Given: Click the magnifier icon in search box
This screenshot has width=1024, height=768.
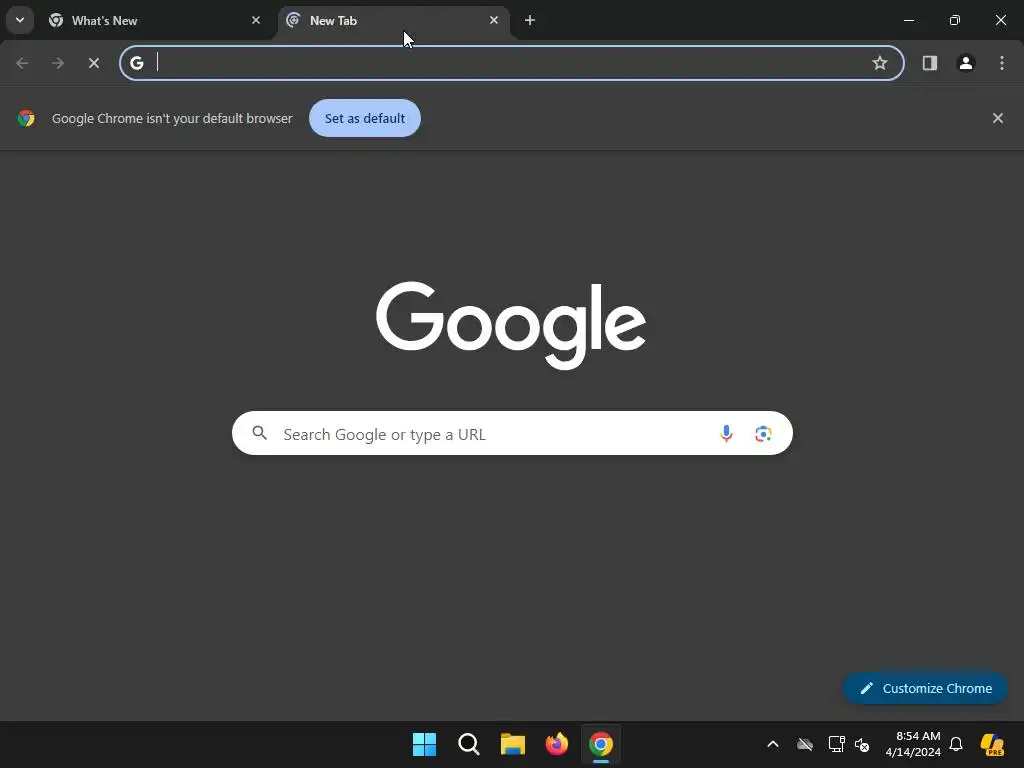Looking at the screenshot, I should point(260,433).
